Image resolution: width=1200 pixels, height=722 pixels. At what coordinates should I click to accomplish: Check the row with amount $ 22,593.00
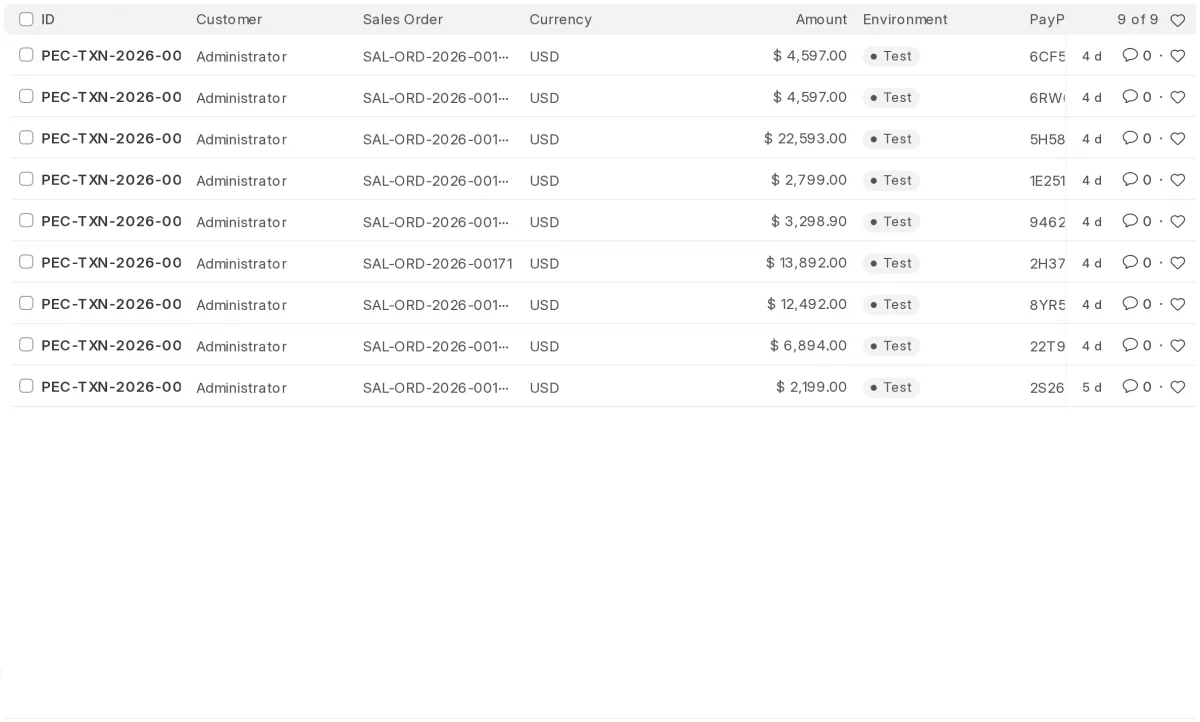pyautogui.click(x=26, y=138)
